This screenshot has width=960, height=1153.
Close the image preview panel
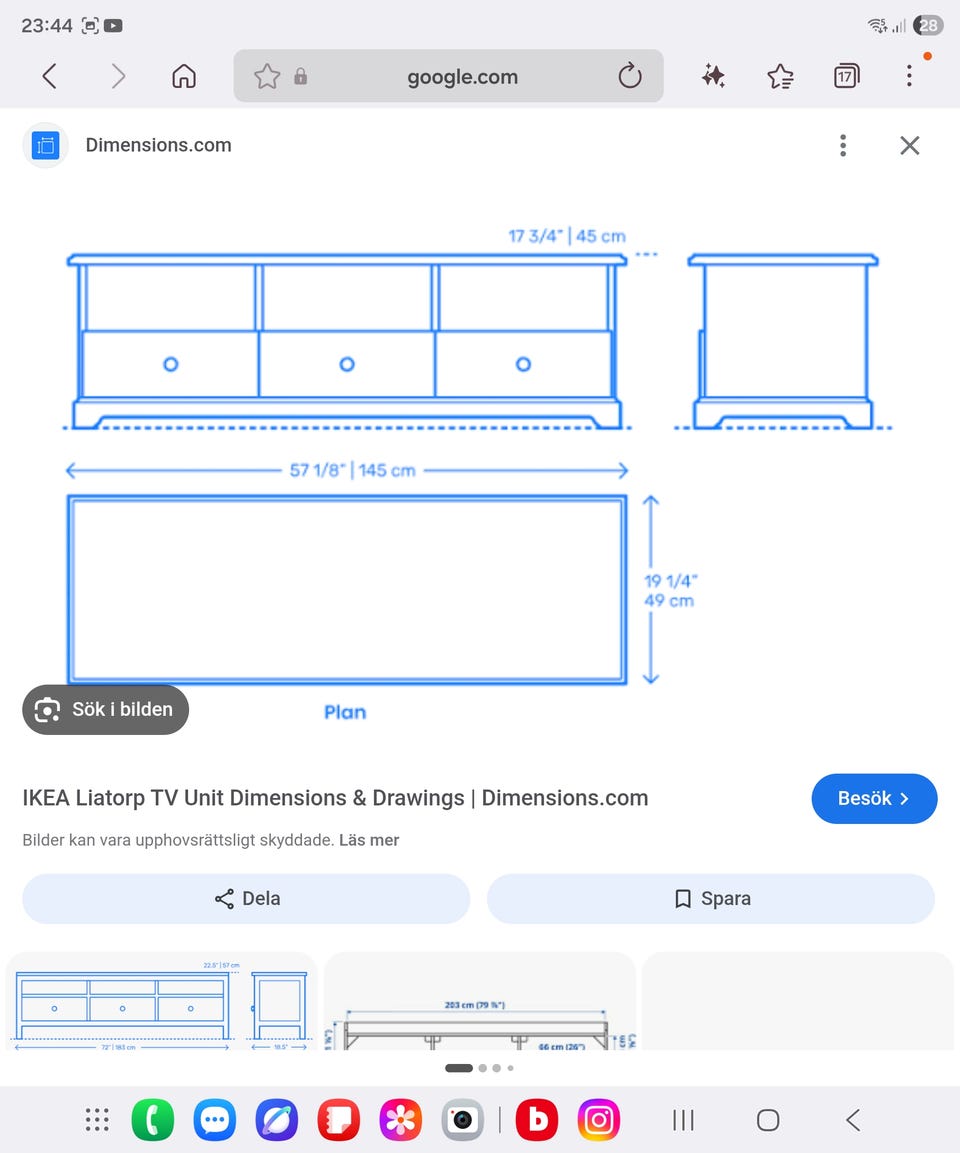910,145
